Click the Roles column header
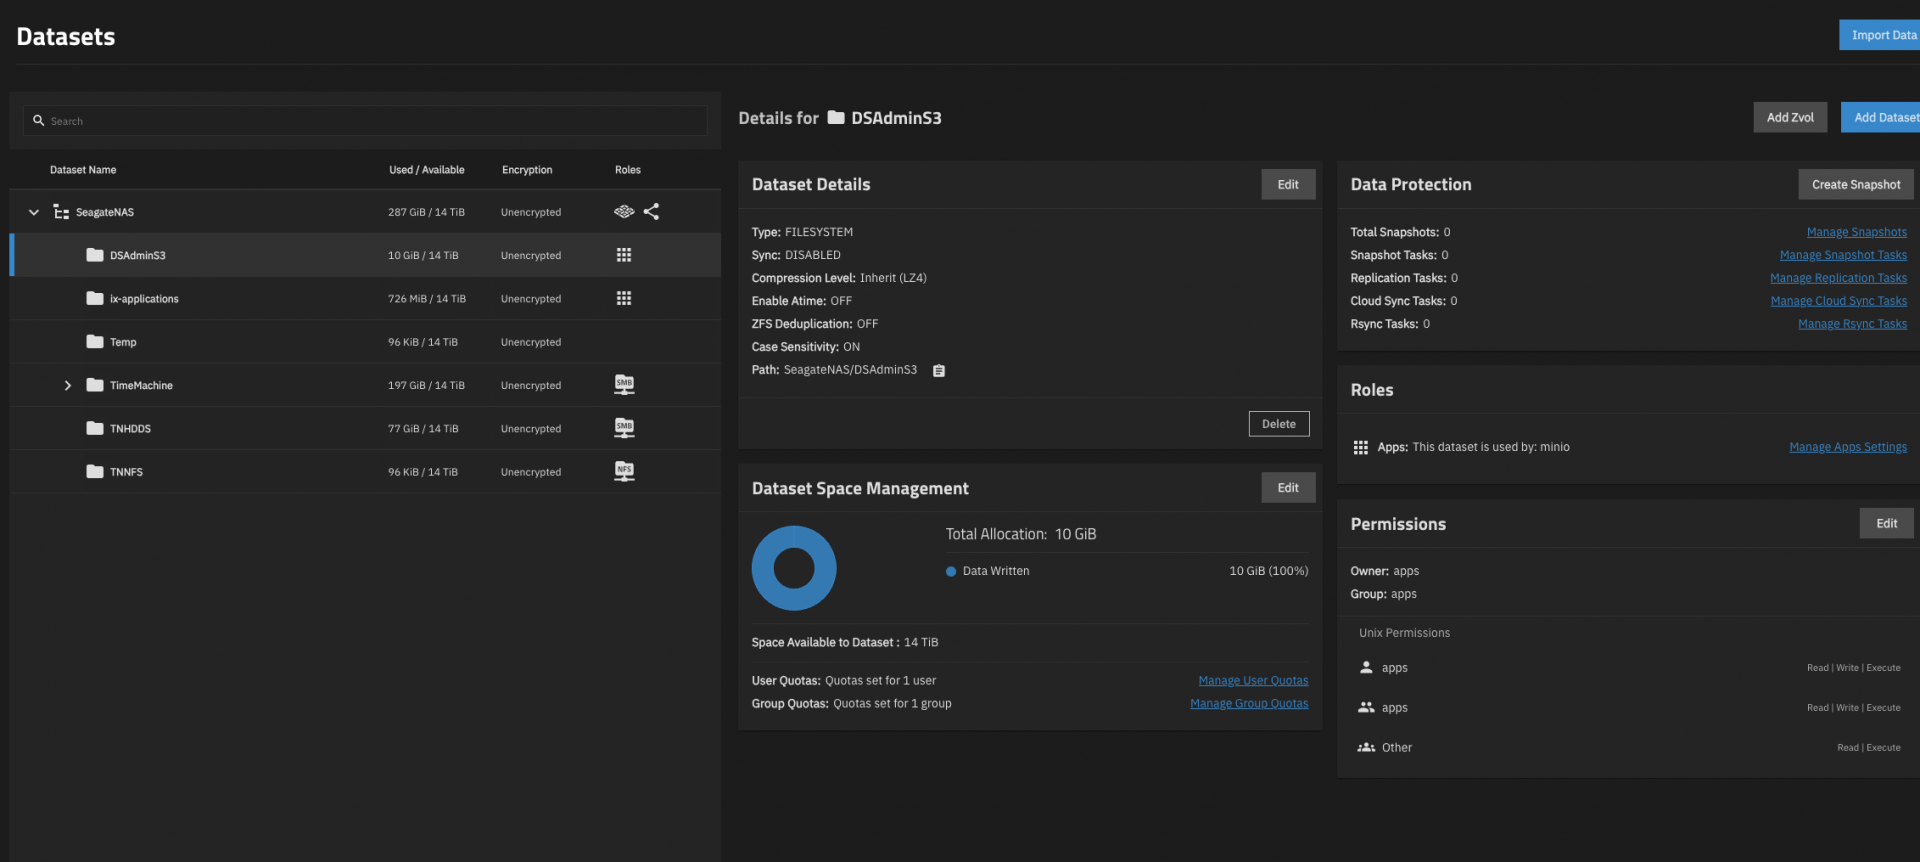Image resolution: width=1920 pixels, height=862 pixels. coord(628,170)
